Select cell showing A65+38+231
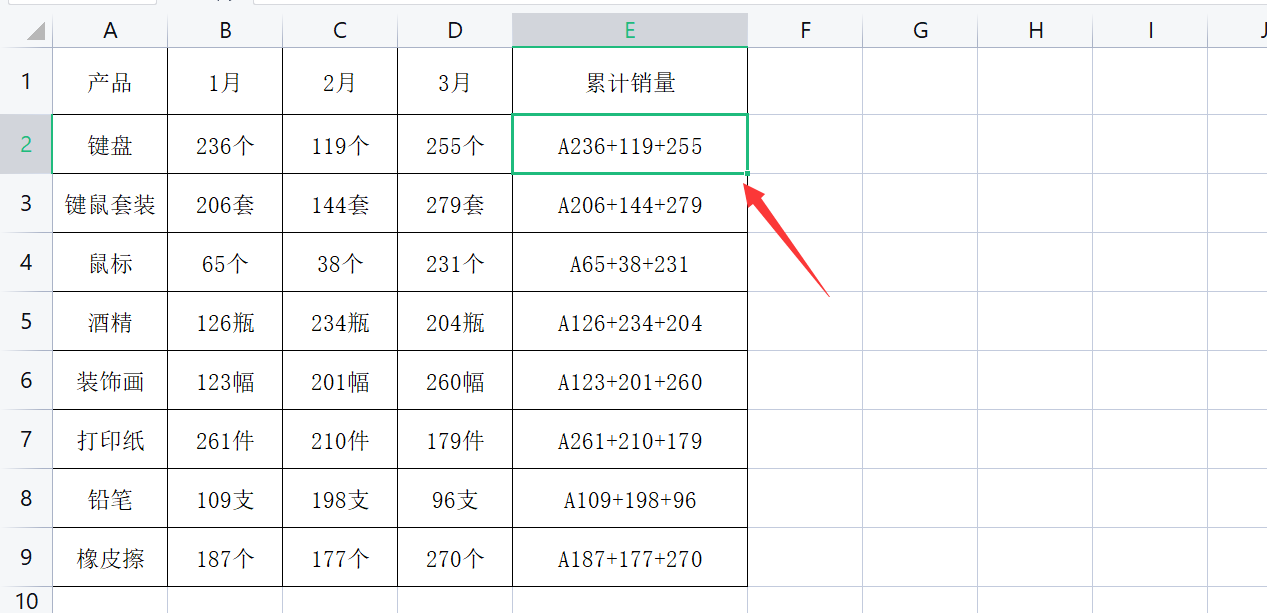The height and width of the screenshot is (613, 1267). tap(630, 264)
